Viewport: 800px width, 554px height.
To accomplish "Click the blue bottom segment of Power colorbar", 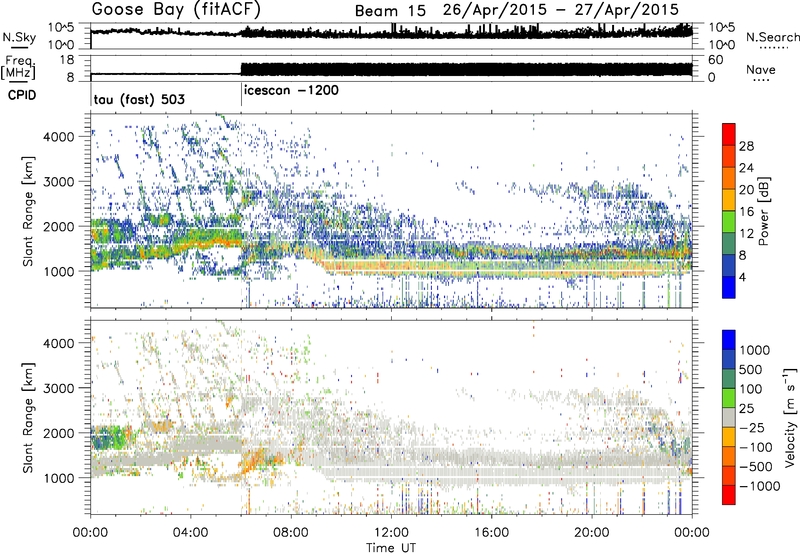I will pyautogui.click(x=729, y=287).
